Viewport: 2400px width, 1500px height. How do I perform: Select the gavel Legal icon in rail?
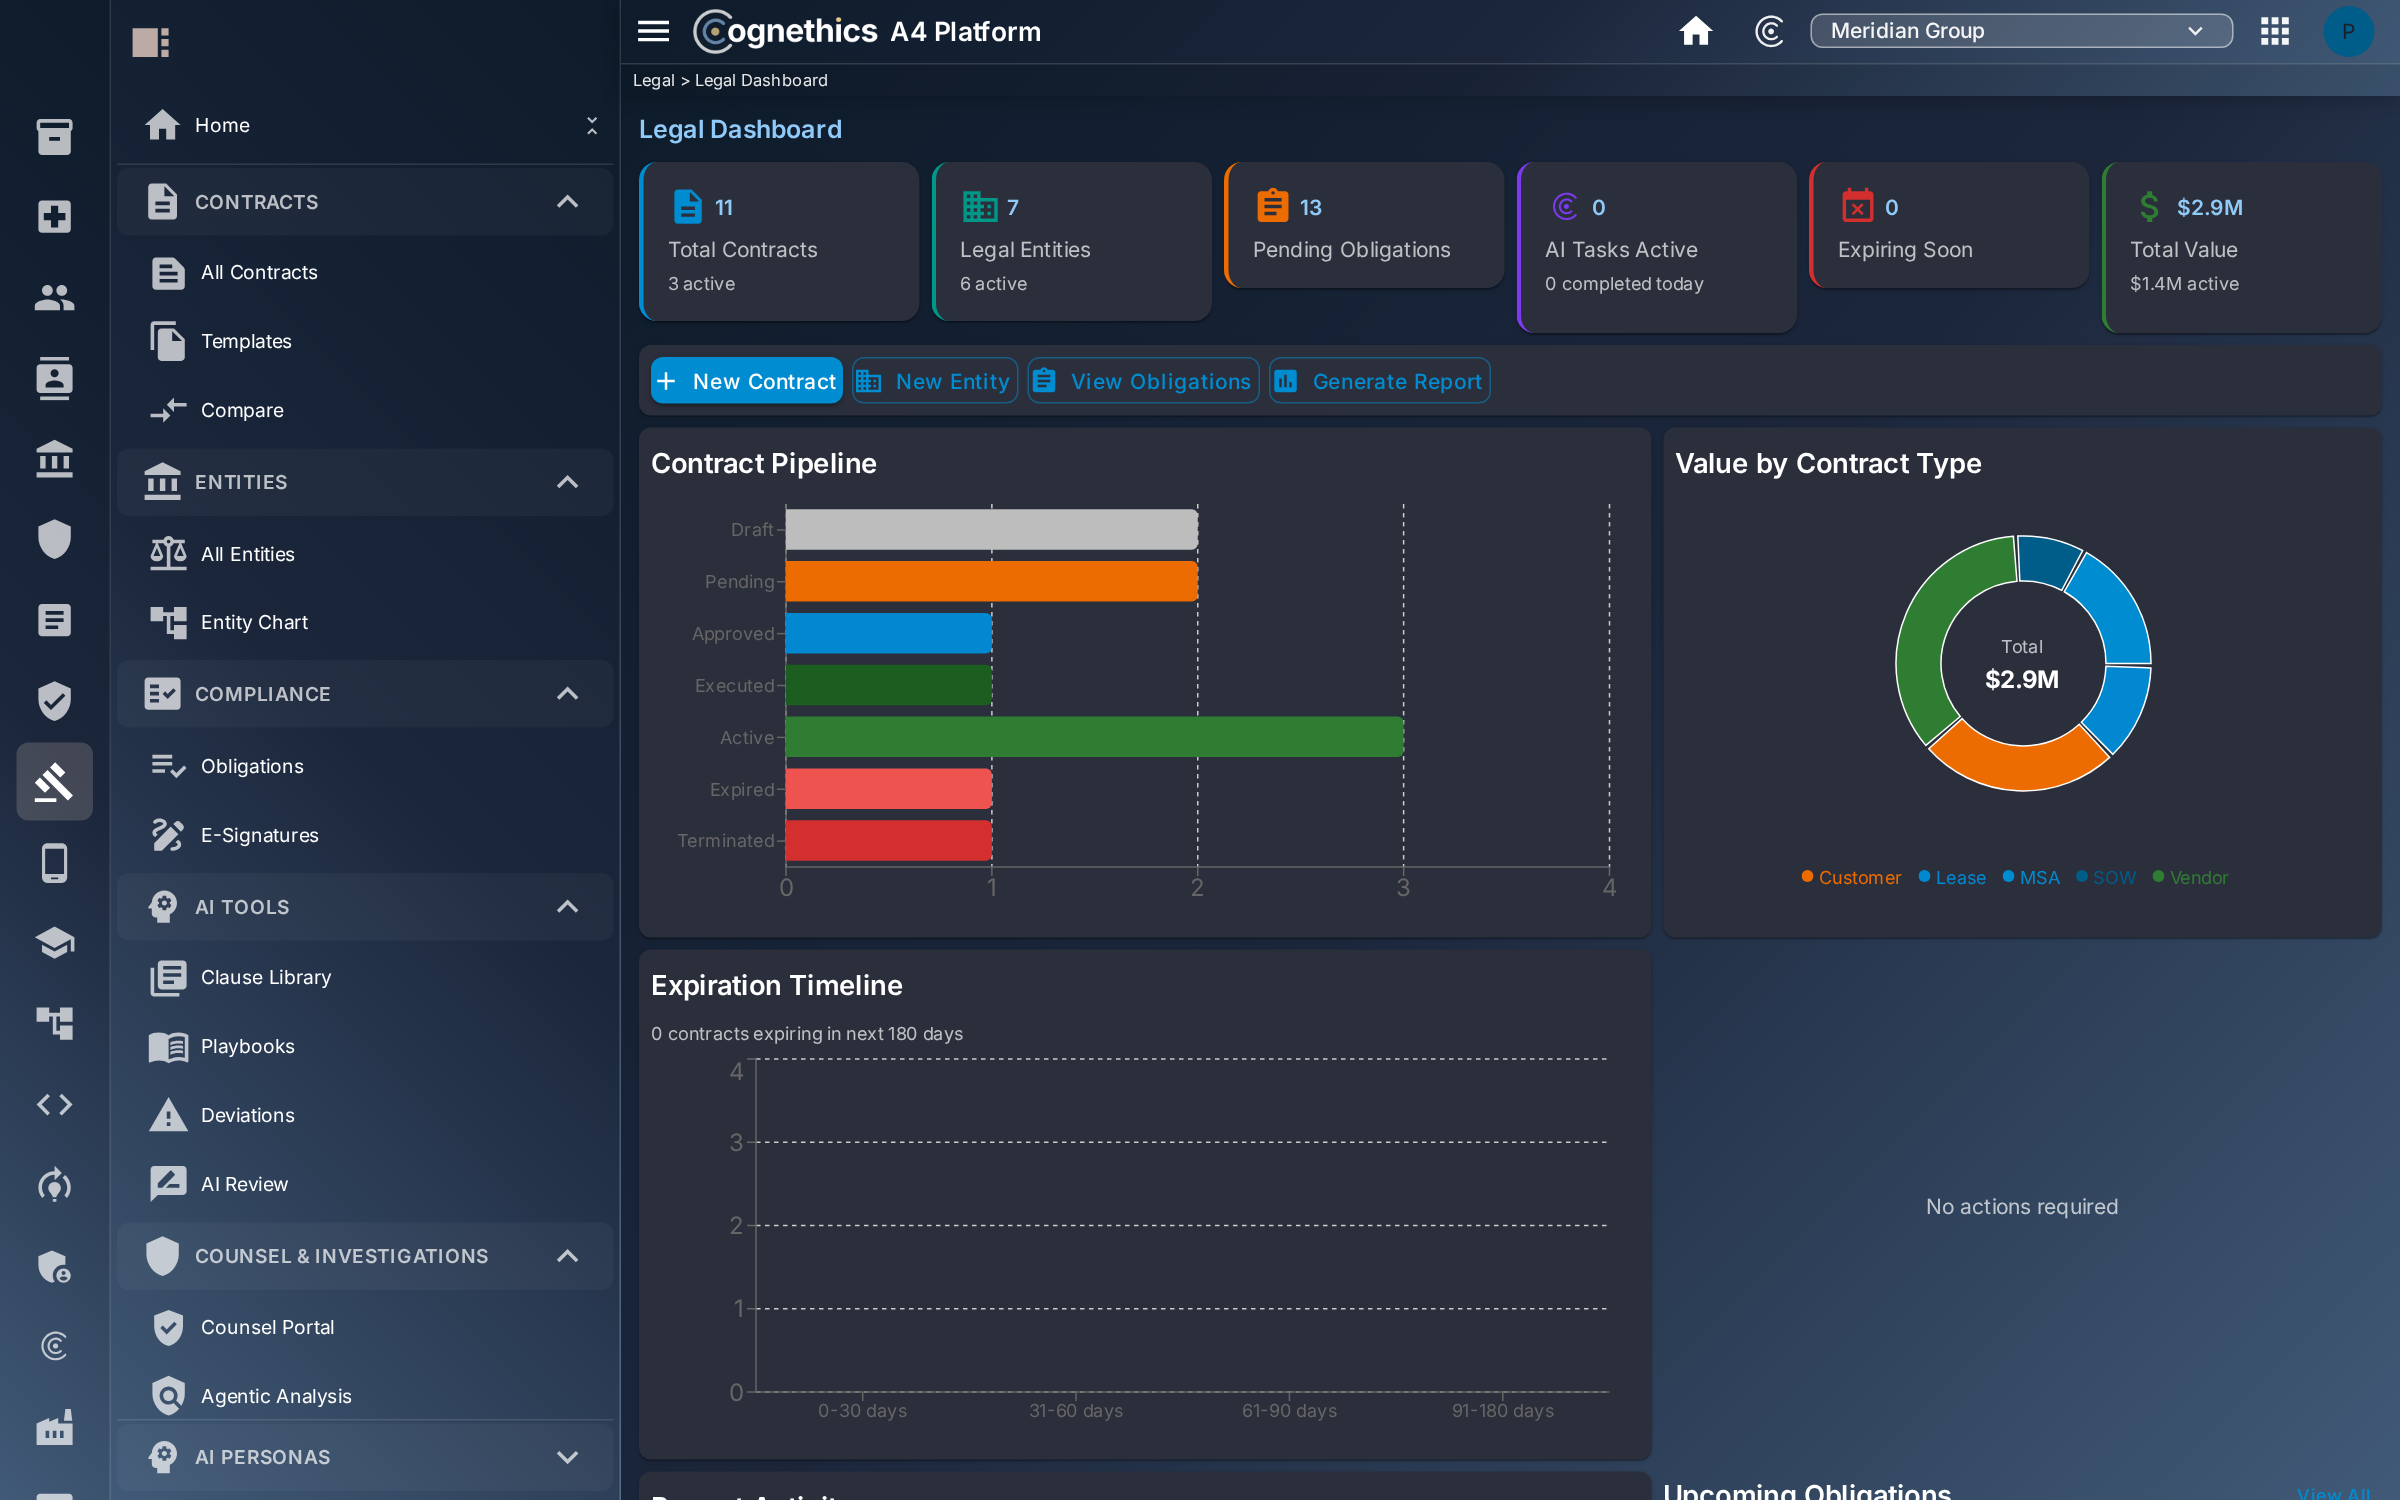click(54, 781)
